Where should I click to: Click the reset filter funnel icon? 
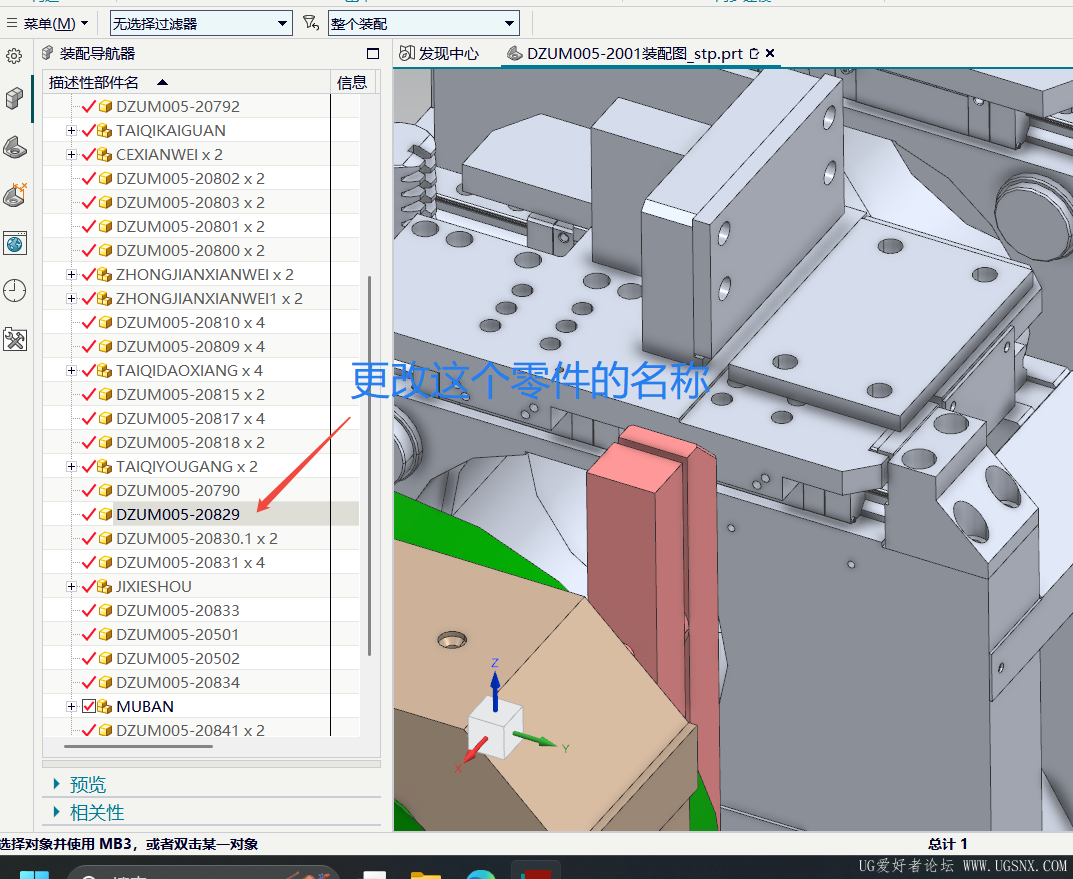point(310,23)
